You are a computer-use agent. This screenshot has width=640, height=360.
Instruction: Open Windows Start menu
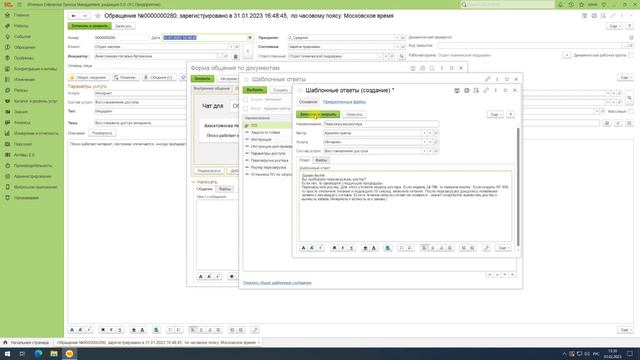(x=7, y=353)
